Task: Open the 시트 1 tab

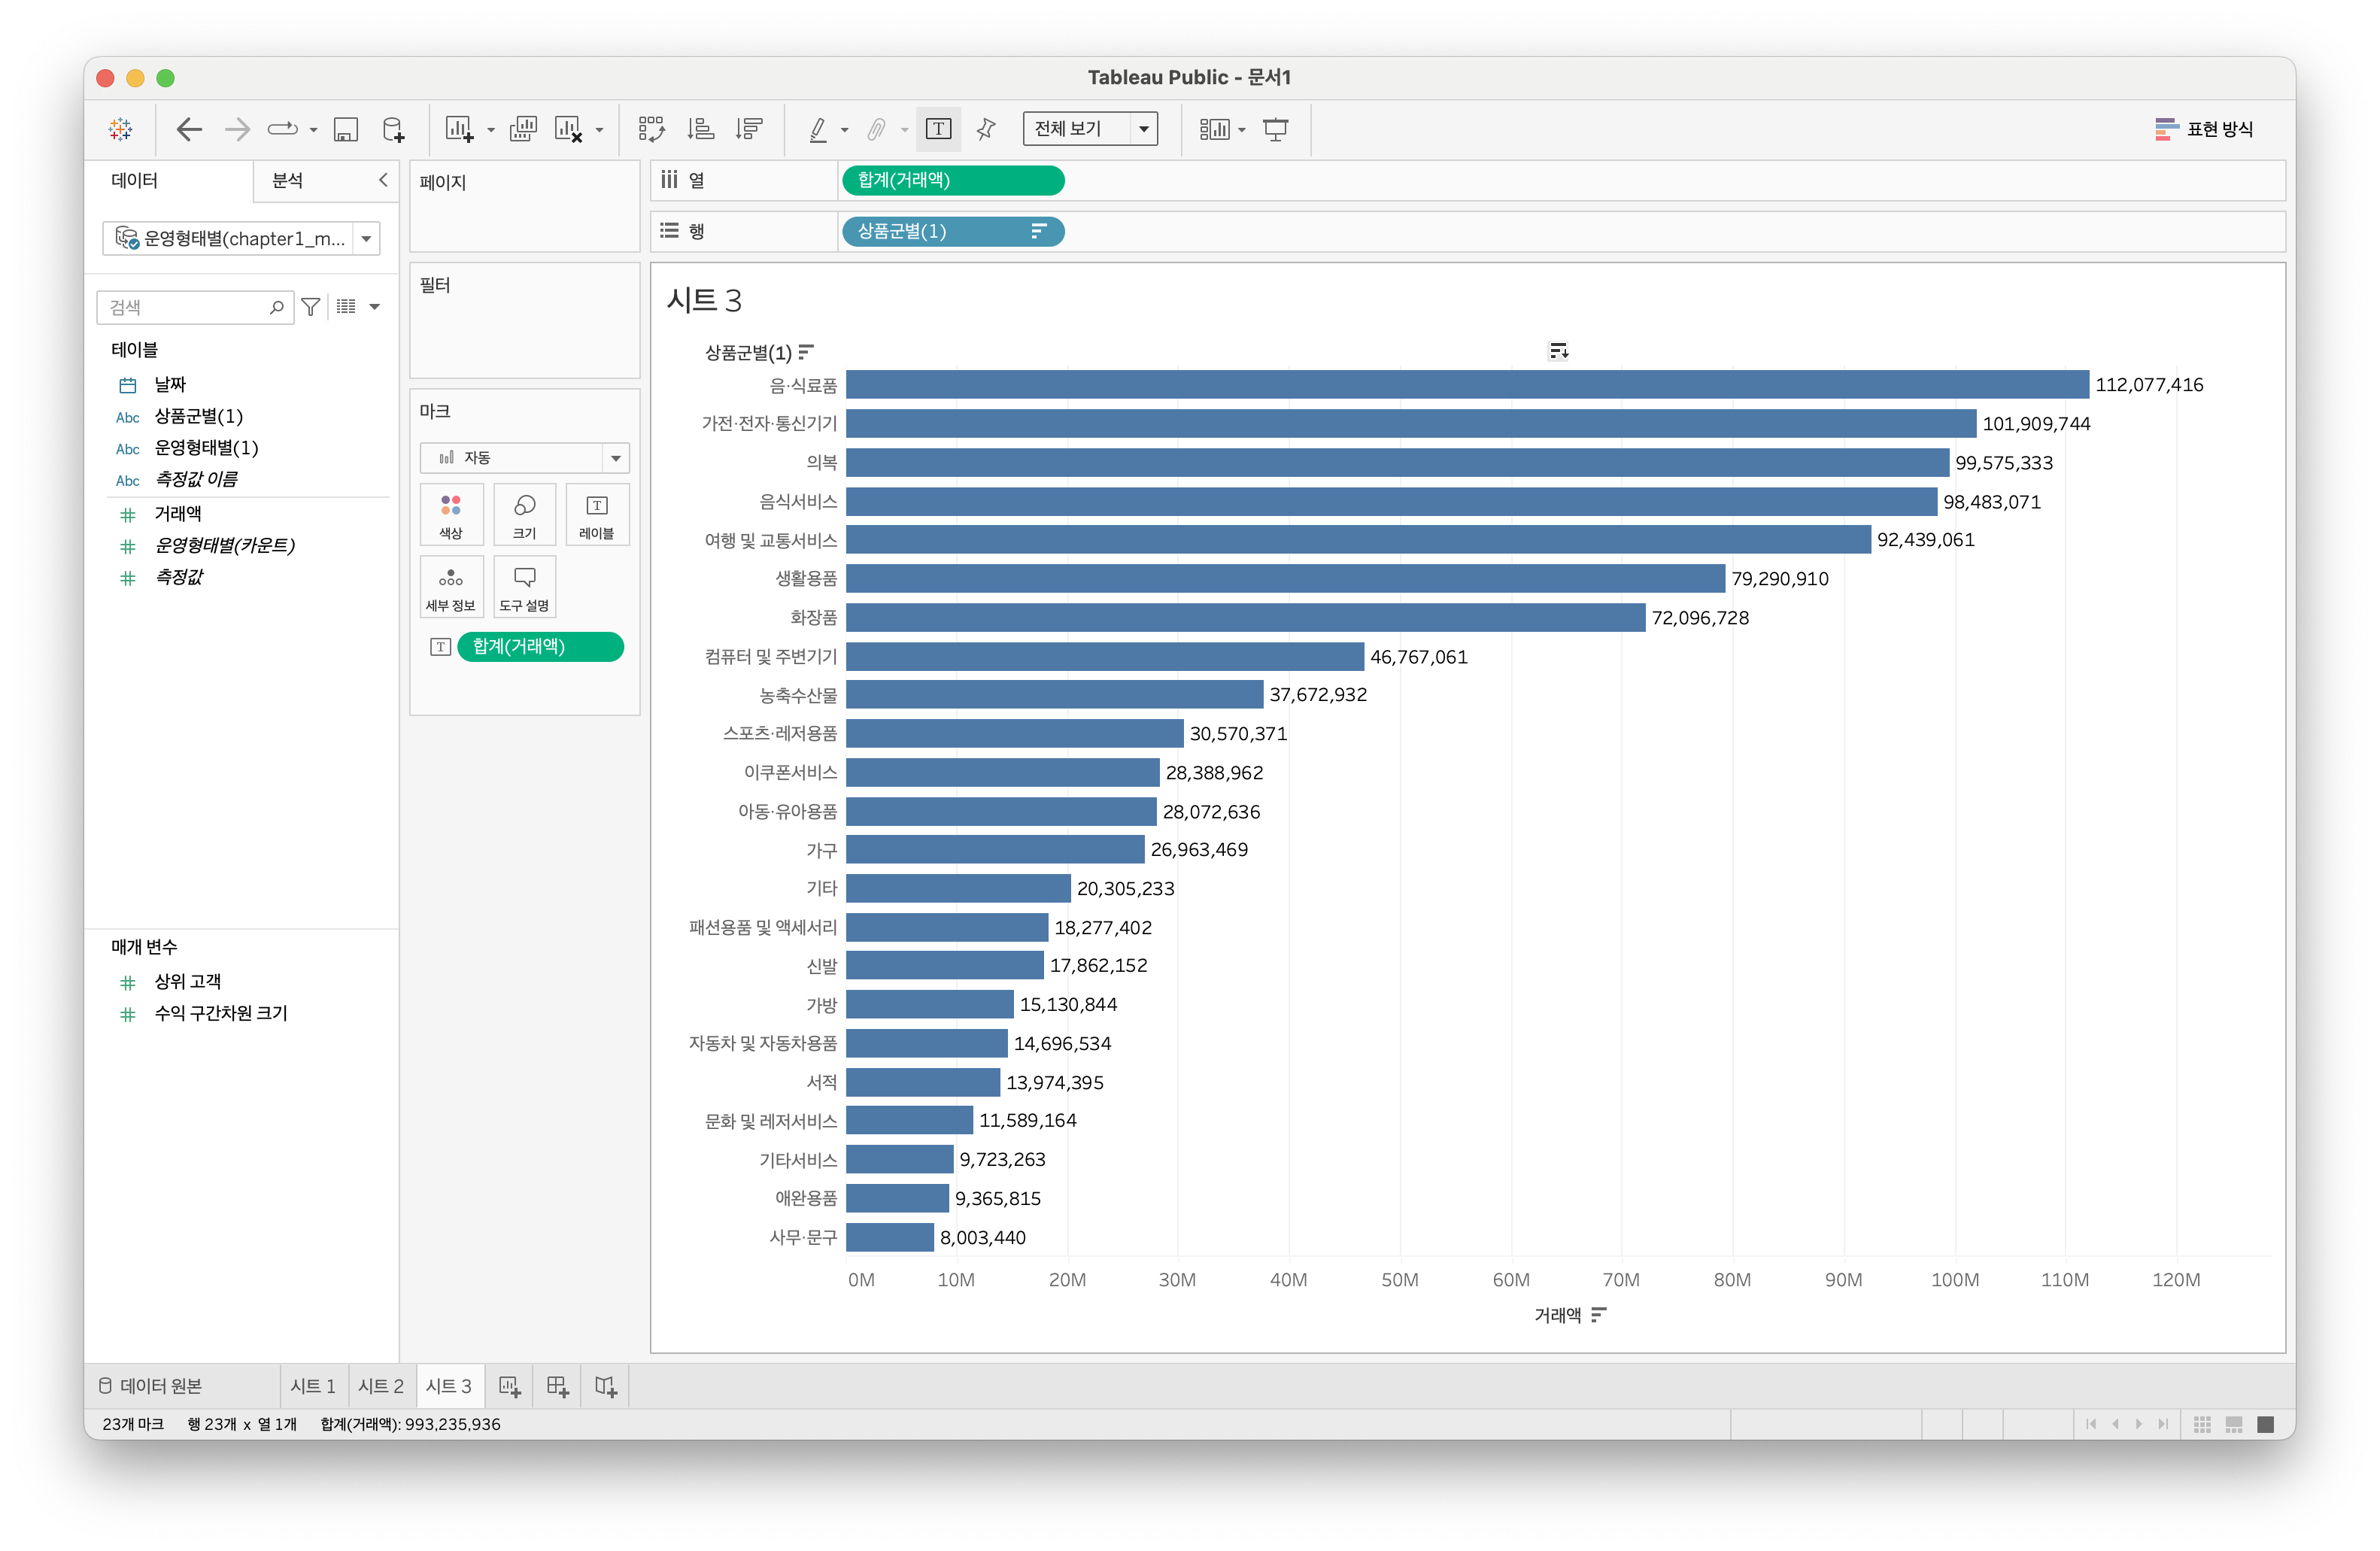Action: coord(313,1386)
